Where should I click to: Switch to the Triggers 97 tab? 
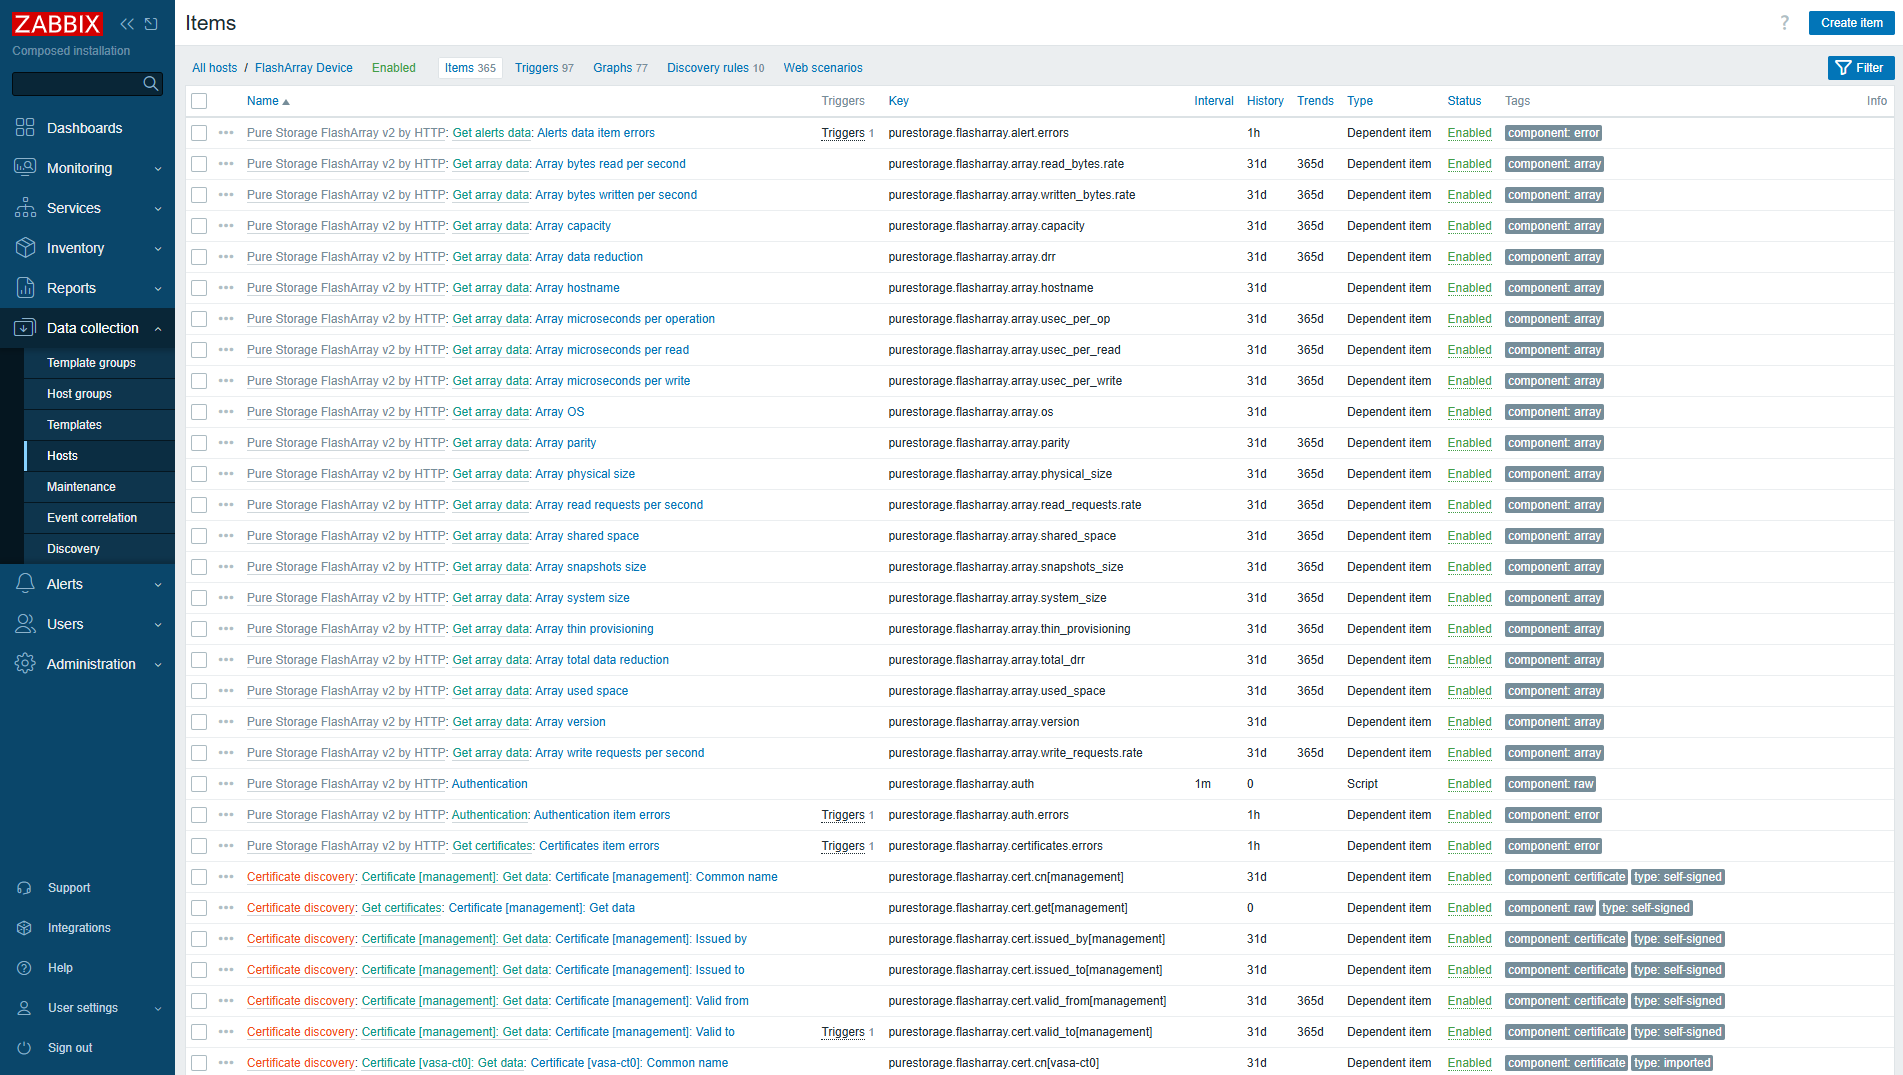coord(544,68)
